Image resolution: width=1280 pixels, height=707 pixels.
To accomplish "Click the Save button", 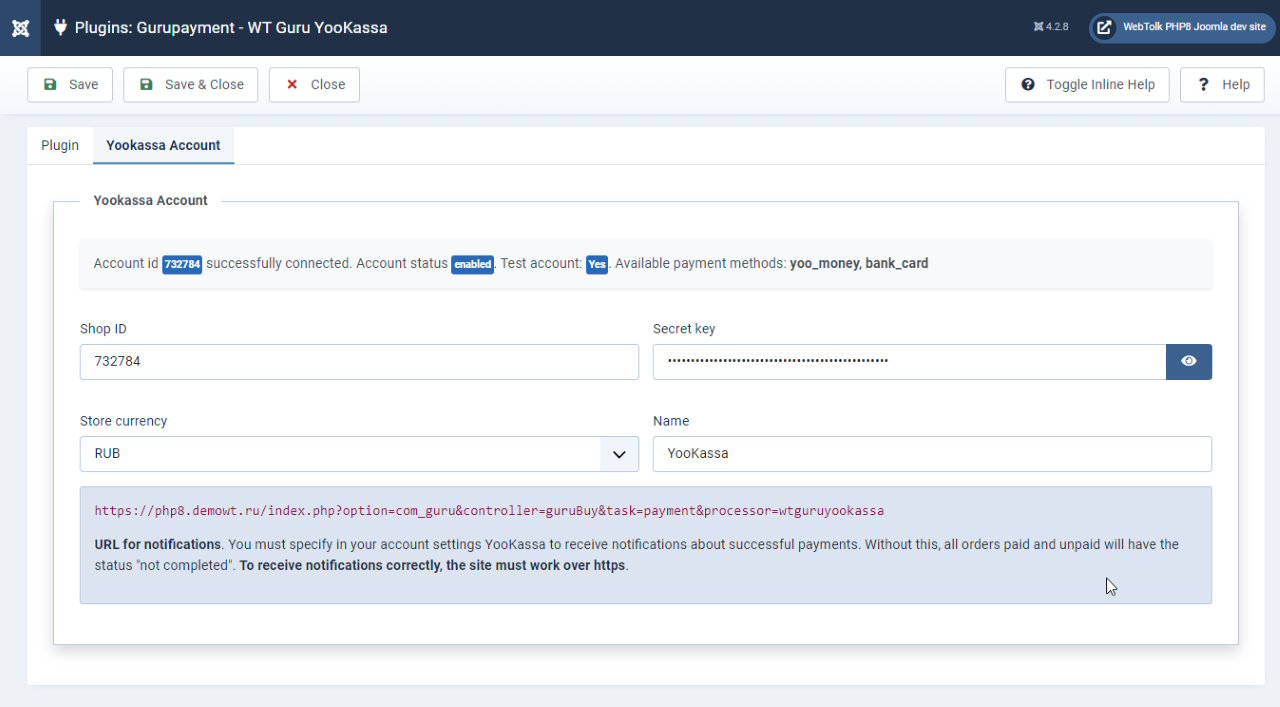I will (x=70, y=85).
